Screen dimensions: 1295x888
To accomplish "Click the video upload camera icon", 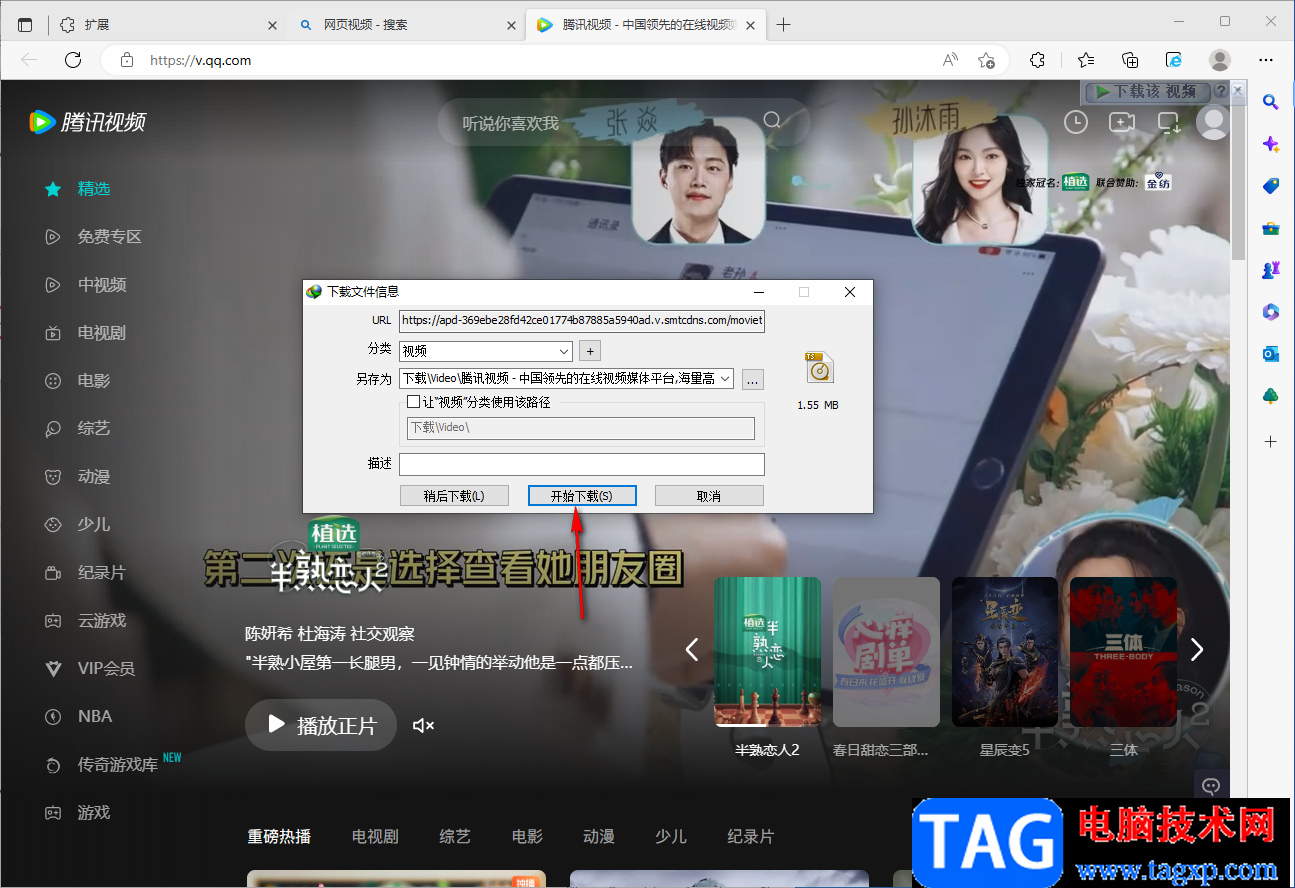I will pyautogui.click(x=1122, y=122).
